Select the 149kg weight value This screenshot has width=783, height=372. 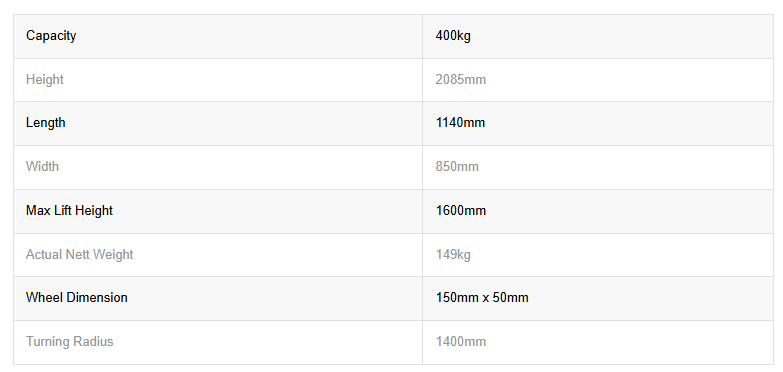coord(453,255)
